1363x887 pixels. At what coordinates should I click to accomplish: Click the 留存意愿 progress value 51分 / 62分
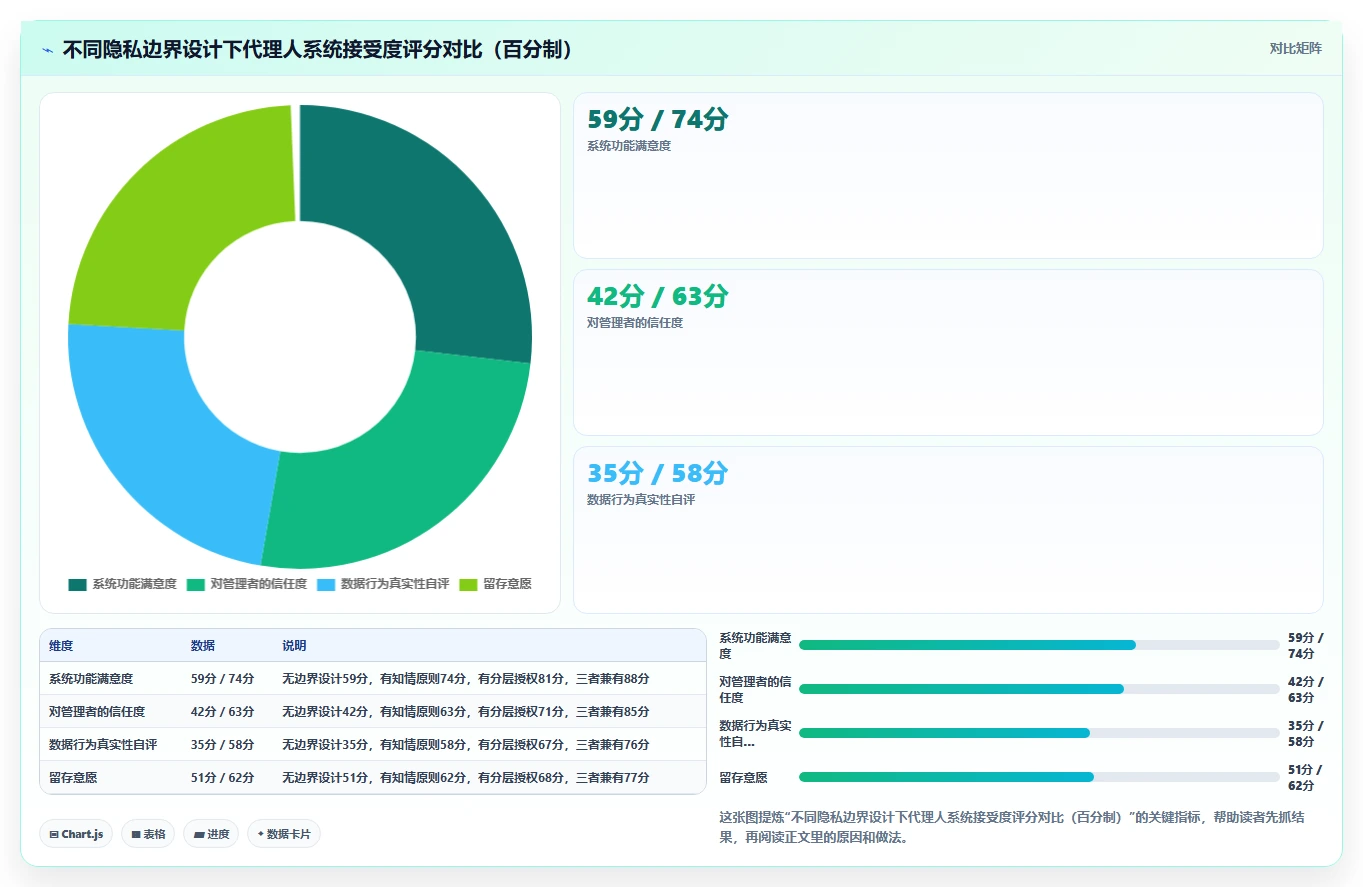[1305, 777]
